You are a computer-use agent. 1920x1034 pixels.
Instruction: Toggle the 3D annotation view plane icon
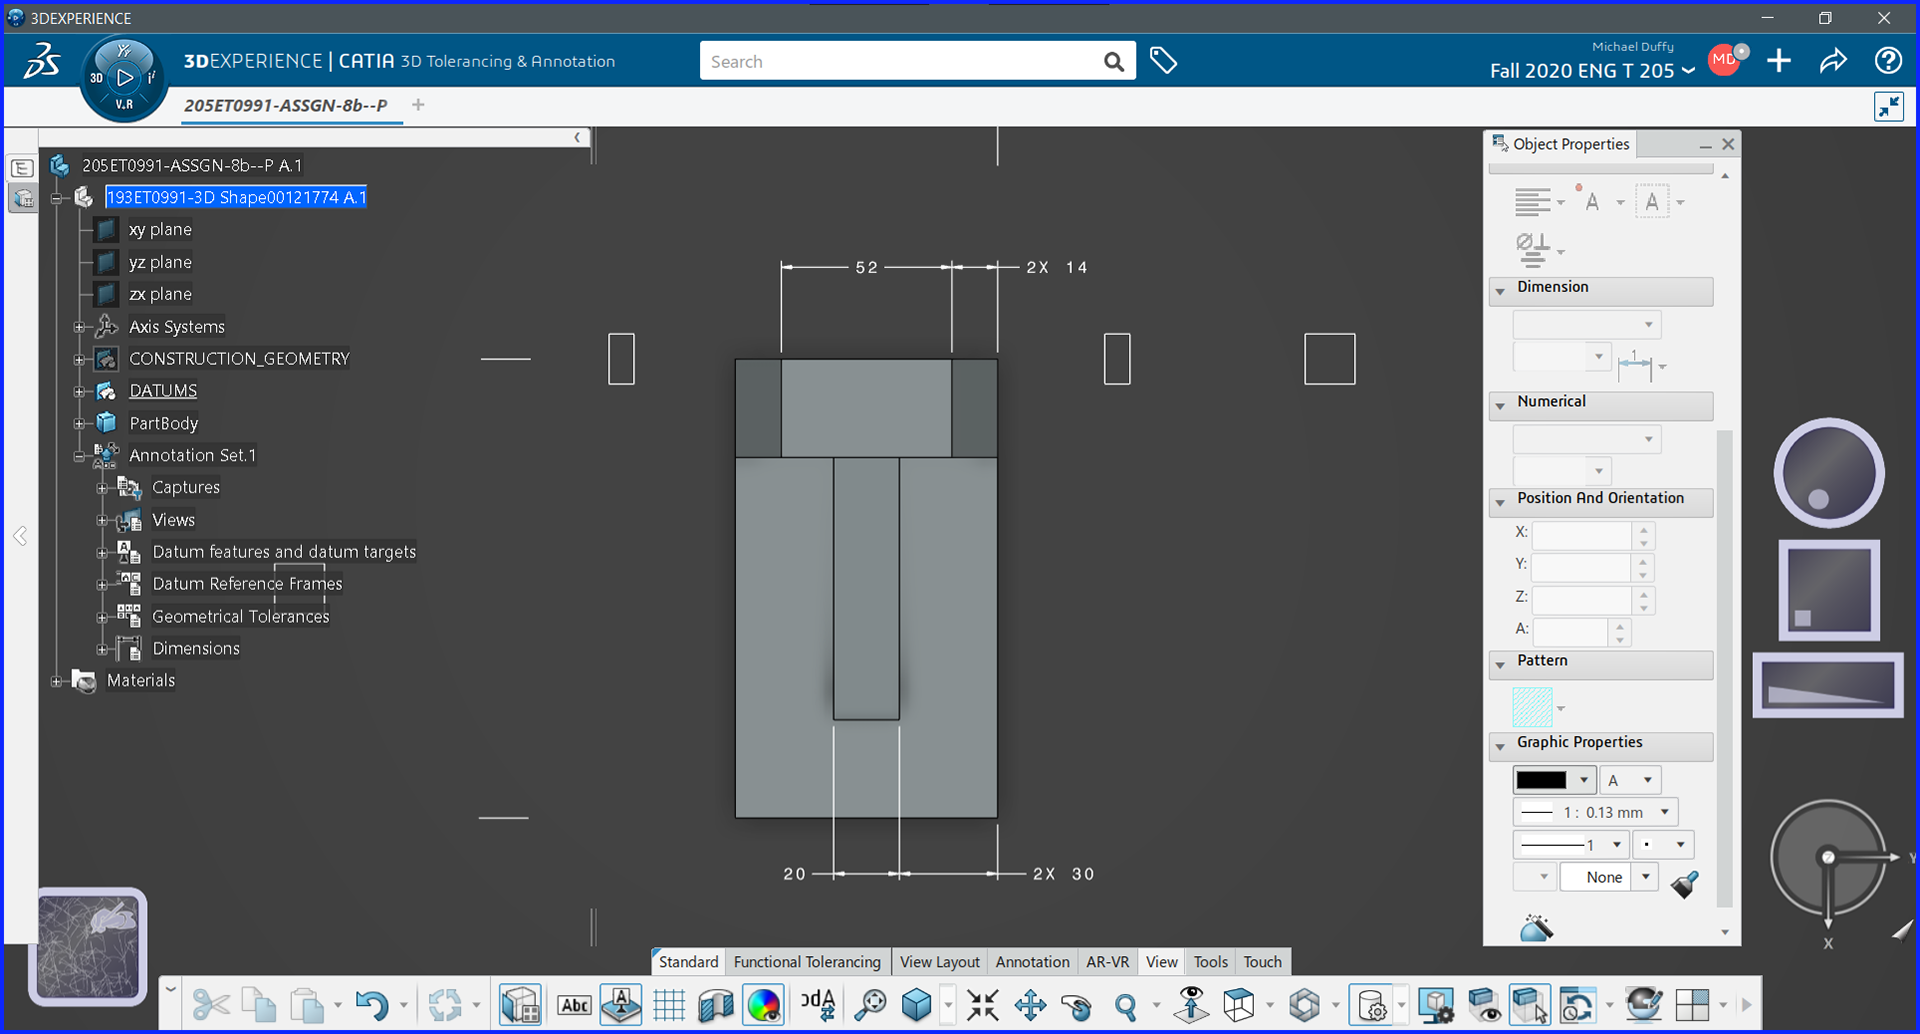(x=620, y=1005)
